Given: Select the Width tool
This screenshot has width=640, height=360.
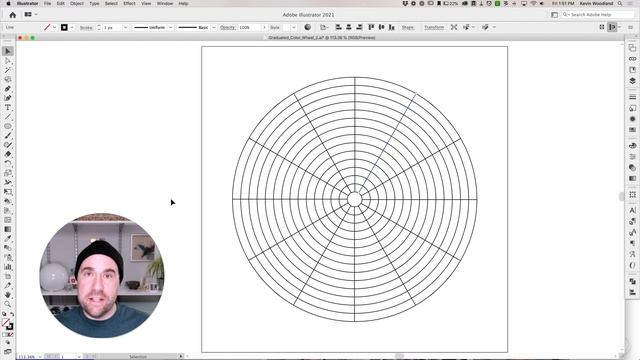Looking at the screenshot, I should click(x=8, y=182).
